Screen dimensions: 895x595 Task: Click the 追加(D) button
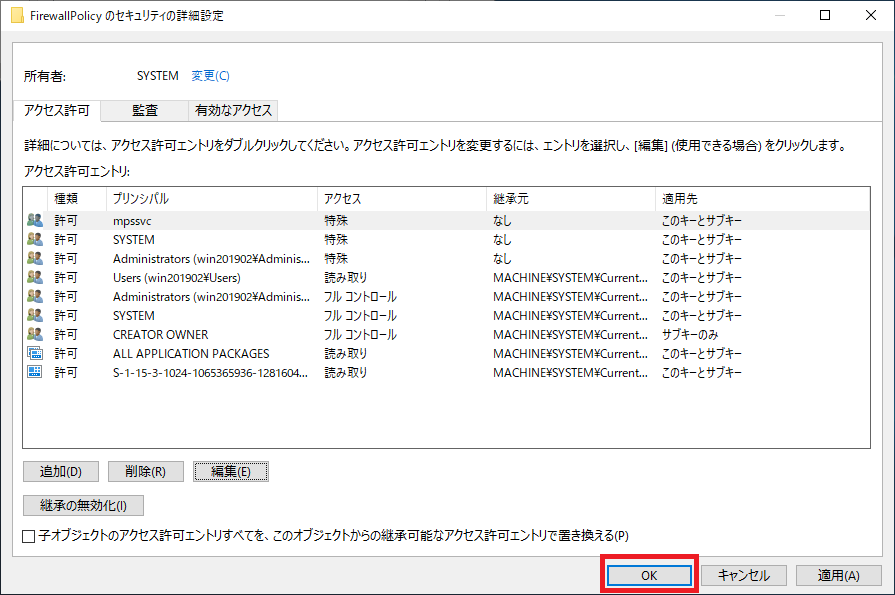click(x=61, y=472)
